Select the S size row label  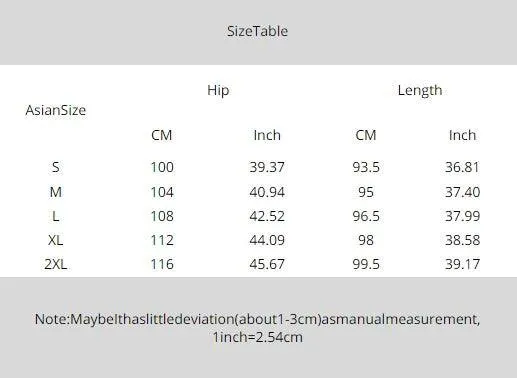(56, 167)
